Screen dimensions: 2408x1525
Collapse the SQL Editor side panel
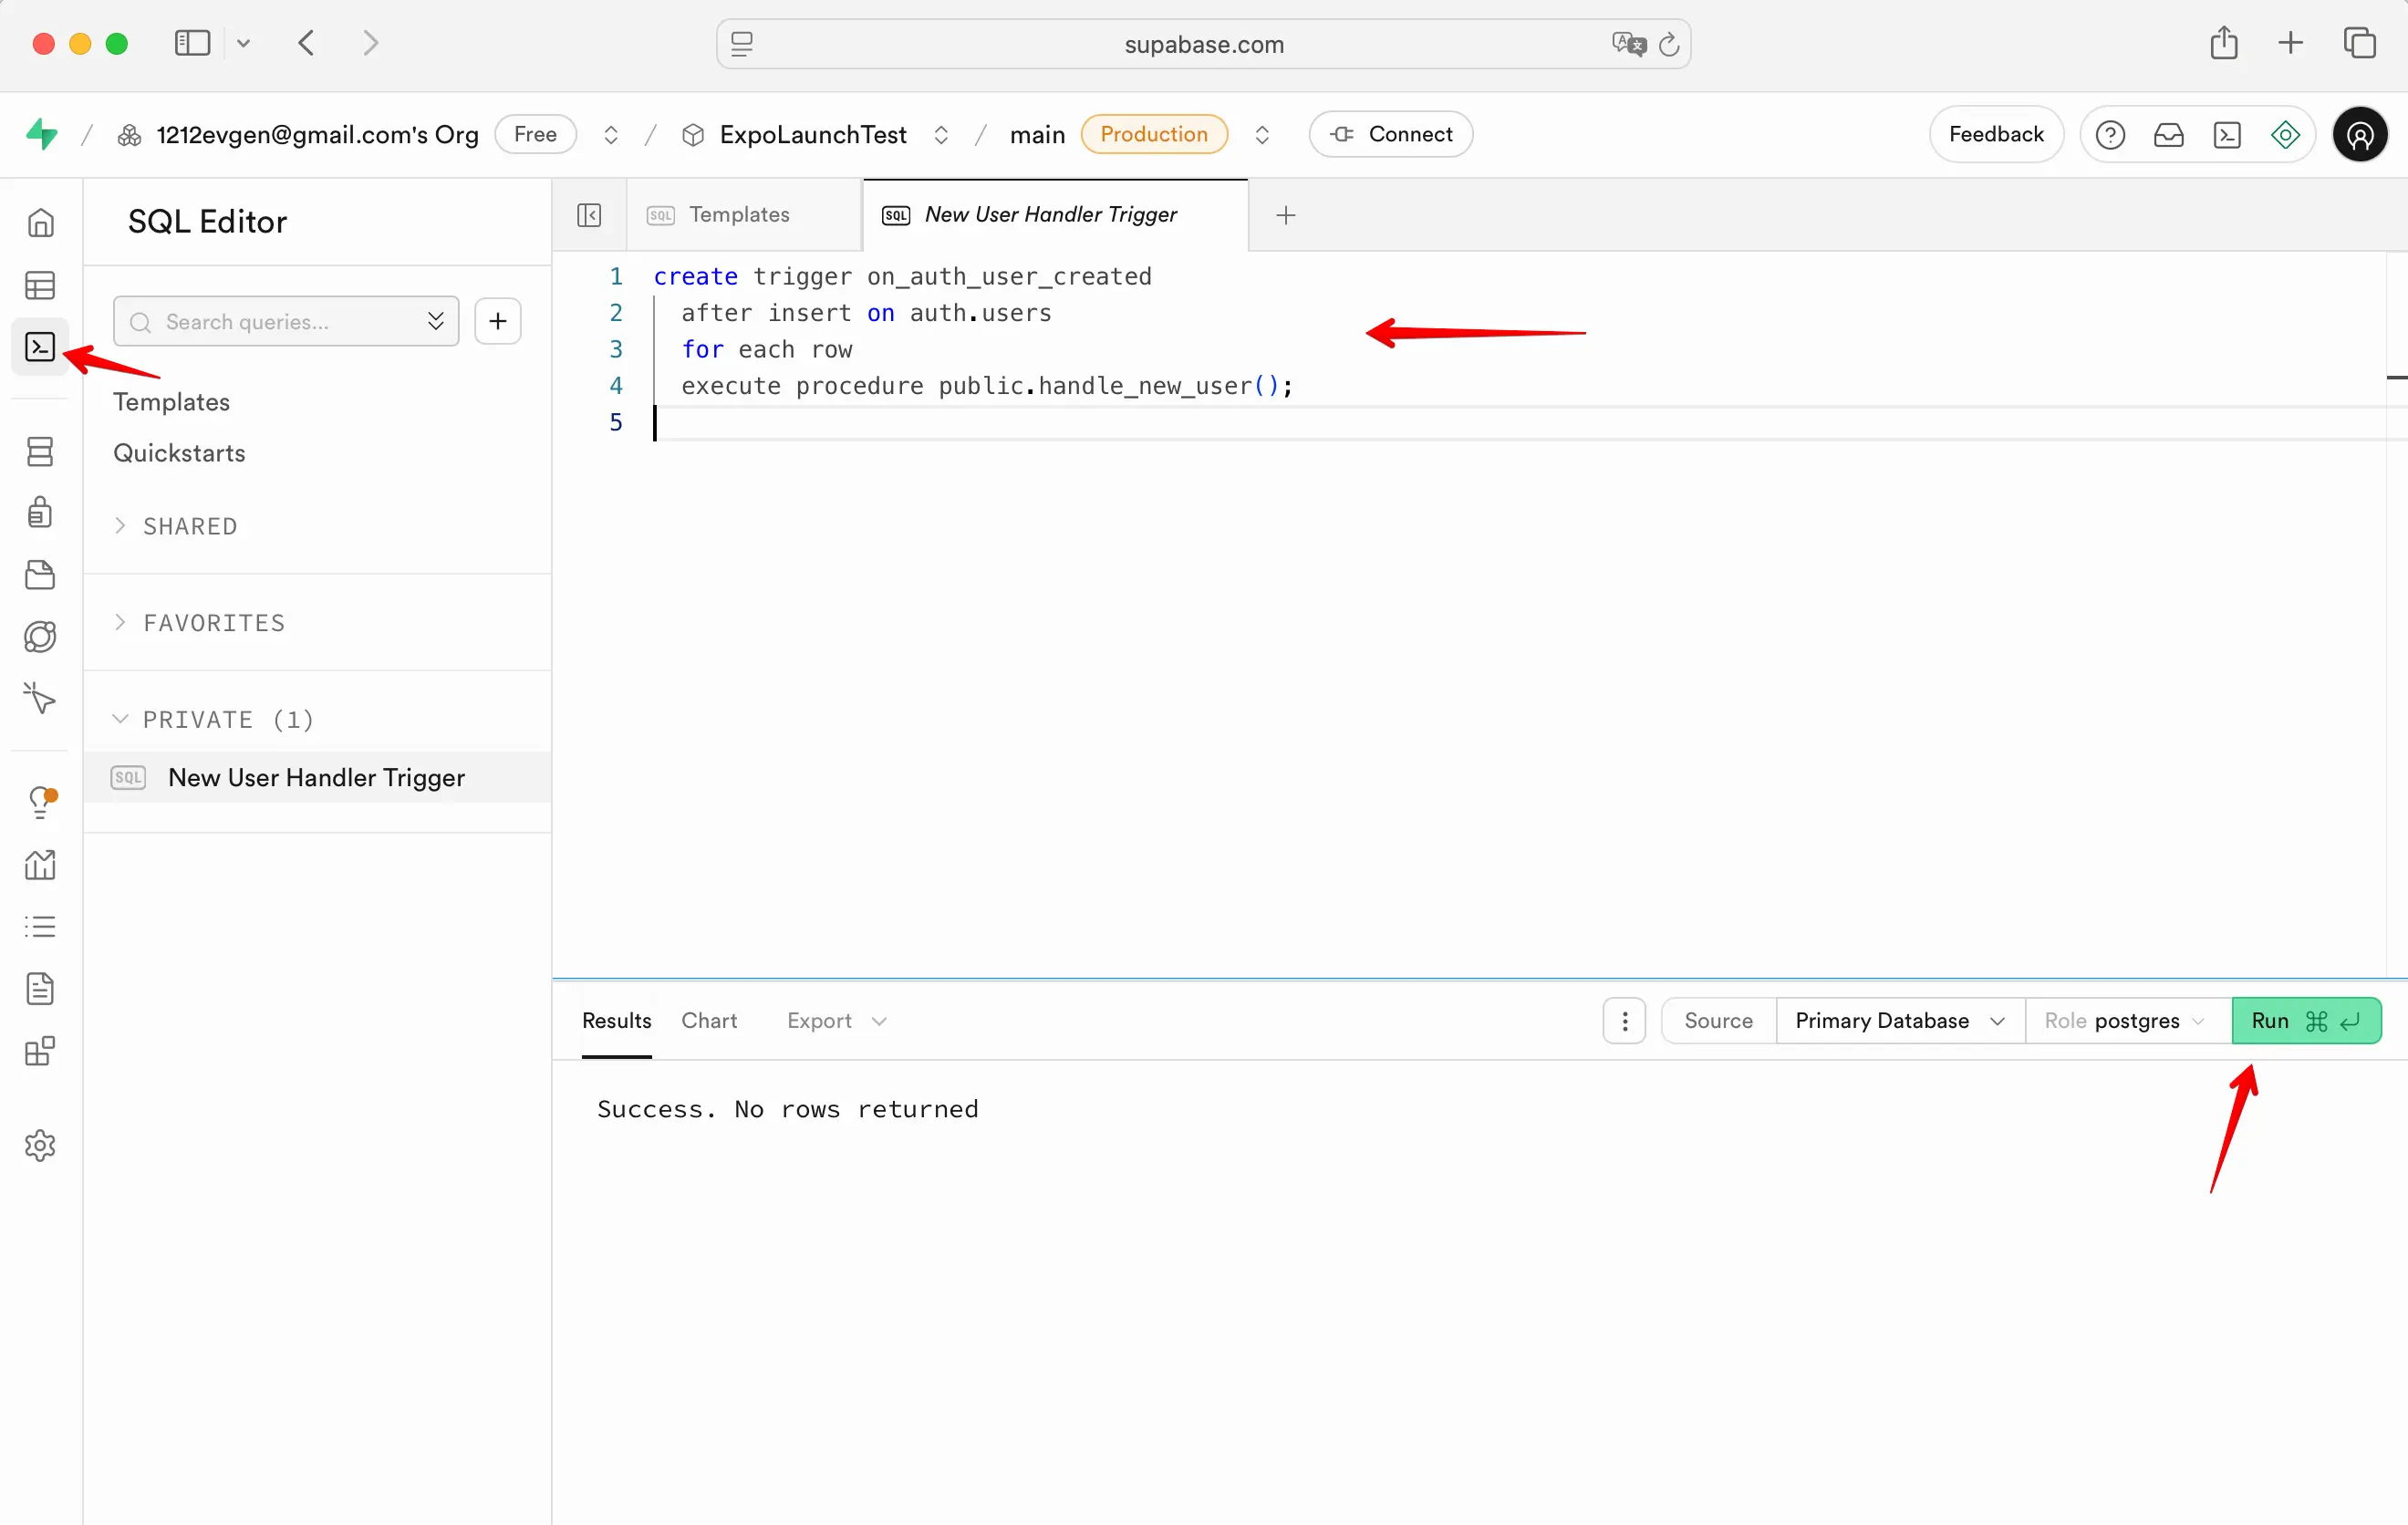[589, 215]
